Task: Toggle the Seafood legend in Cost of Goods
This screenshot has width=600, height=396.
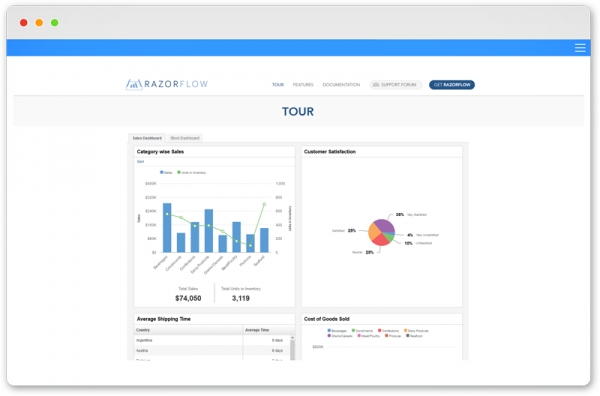Action: click(x=414, y=336)
